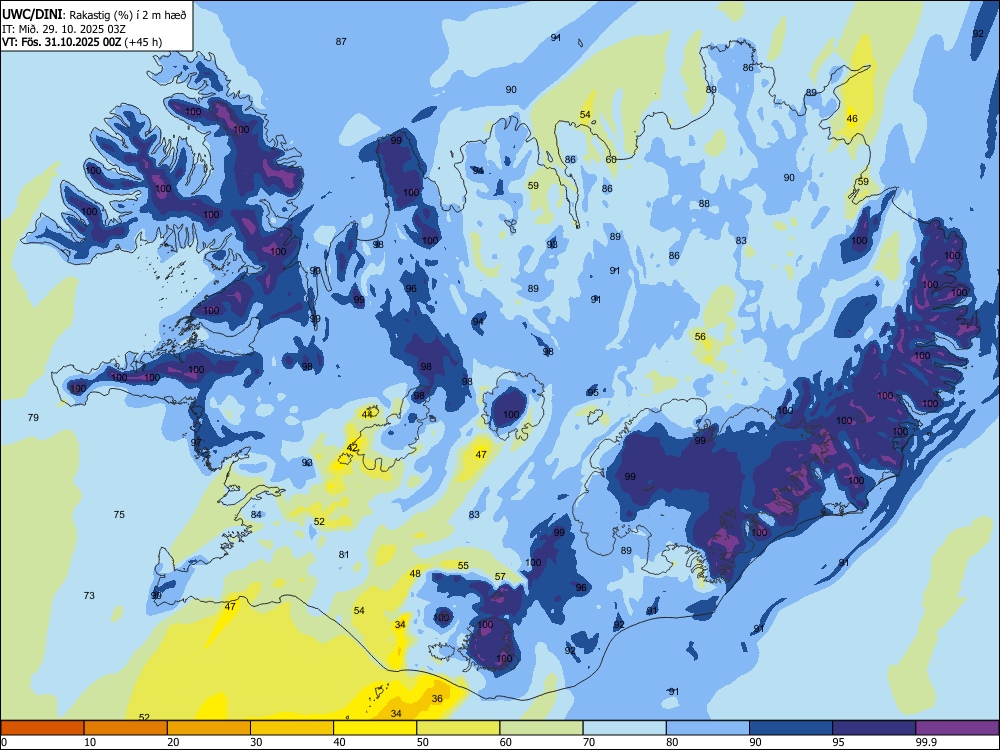
Task: Click the 'VT: Fös. 31.10.2025 00Z (+45 h)' line
Action: pyautogui.click(x=82, y=42)
